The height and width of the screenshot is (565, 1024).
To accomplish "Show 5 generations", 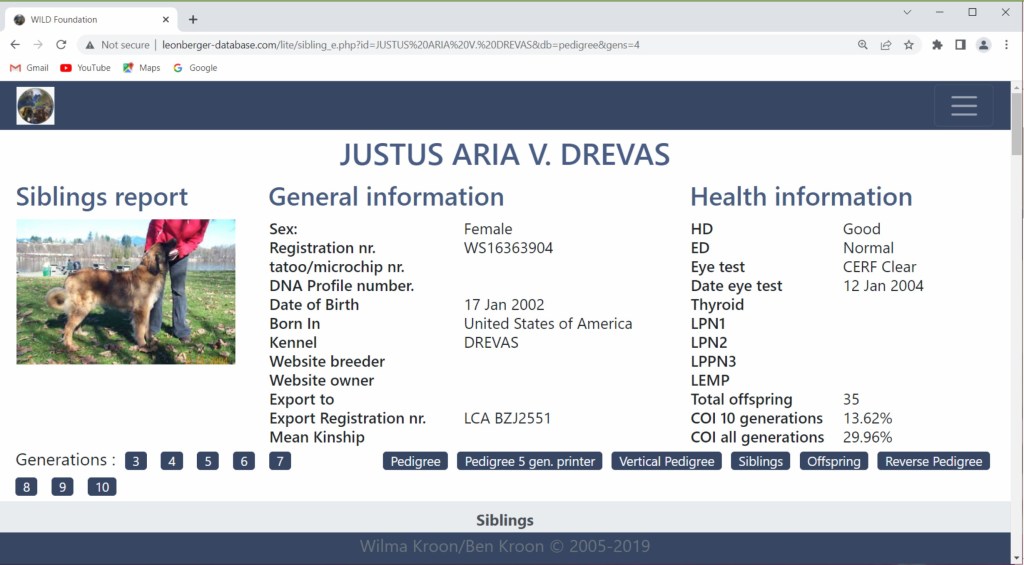I will click(x=208, y=461).
